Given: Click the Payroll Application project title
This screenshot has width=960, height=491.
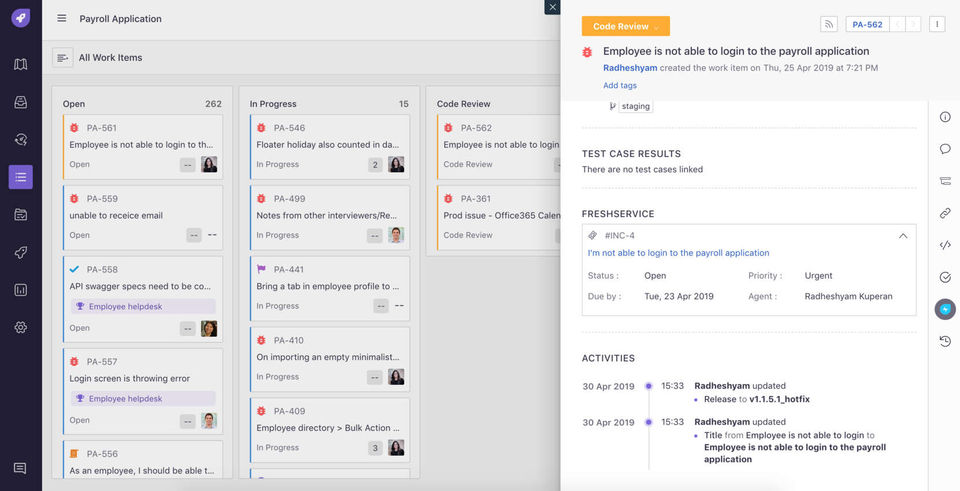Looking at the screenshot, I should [121, 19].
